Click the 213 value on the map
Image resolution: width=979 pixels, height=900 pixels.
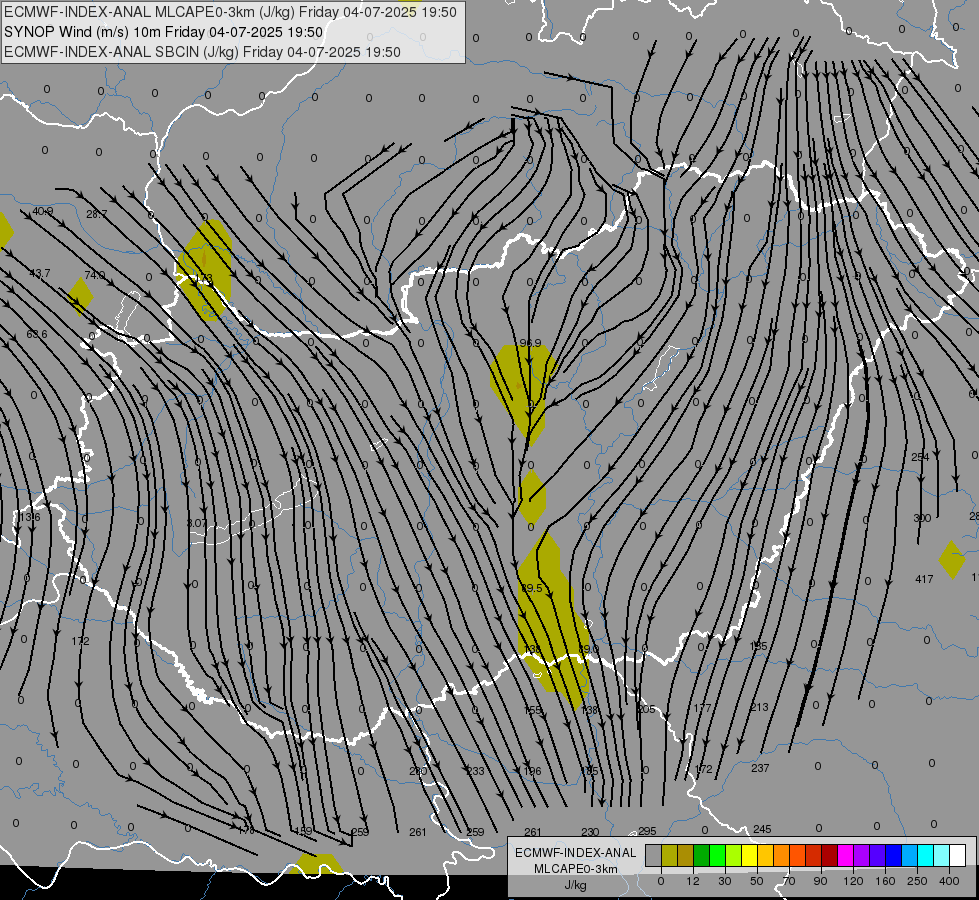click(759, 707)
